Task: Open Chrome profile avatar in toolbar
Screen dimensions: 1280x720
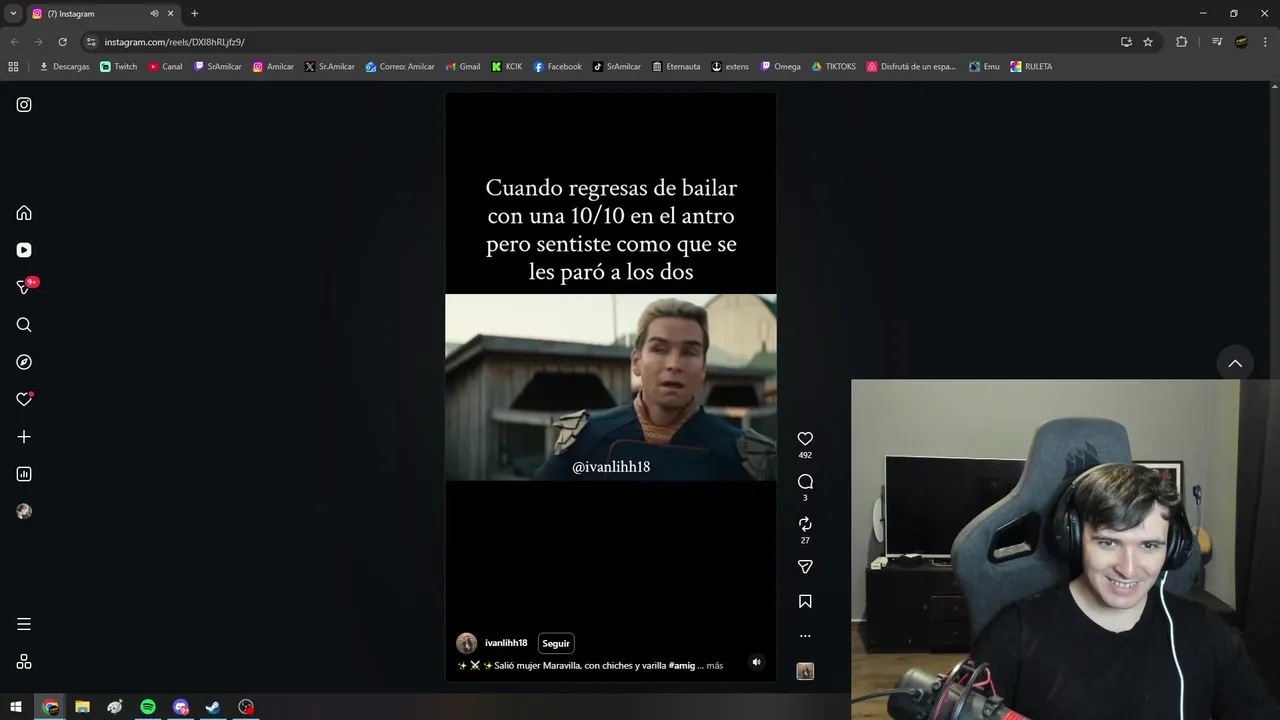Action: [x=1242, y=42]
